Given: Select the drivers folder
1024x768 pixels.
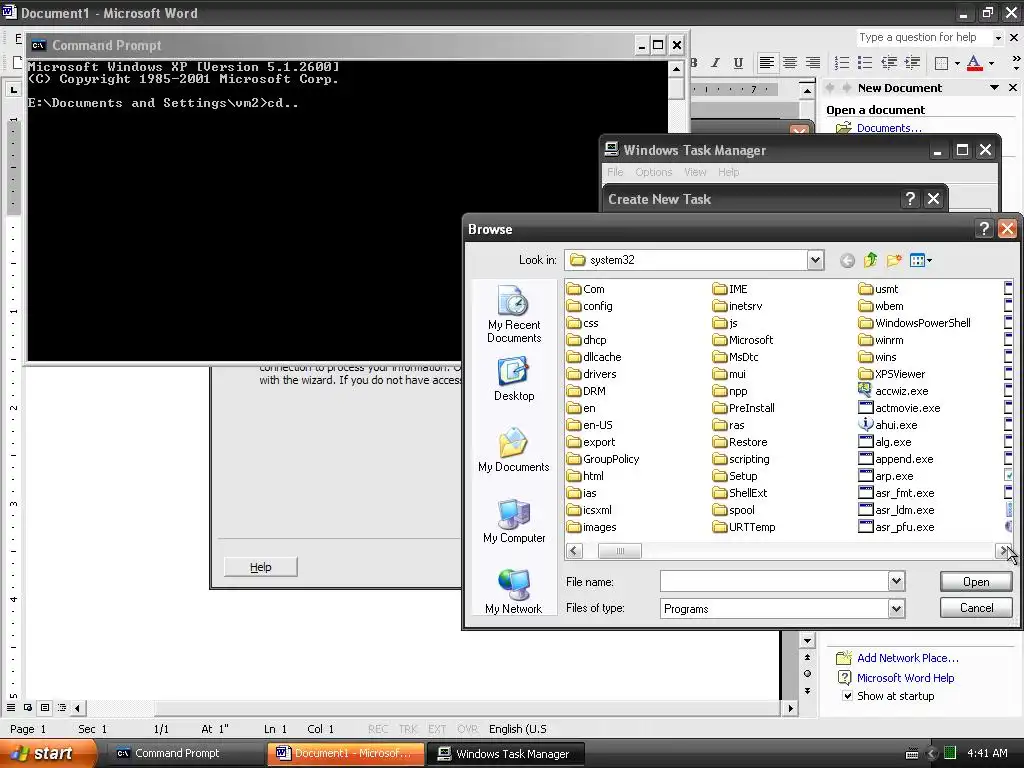Looking at the screenshot, I should click(592, 374).
